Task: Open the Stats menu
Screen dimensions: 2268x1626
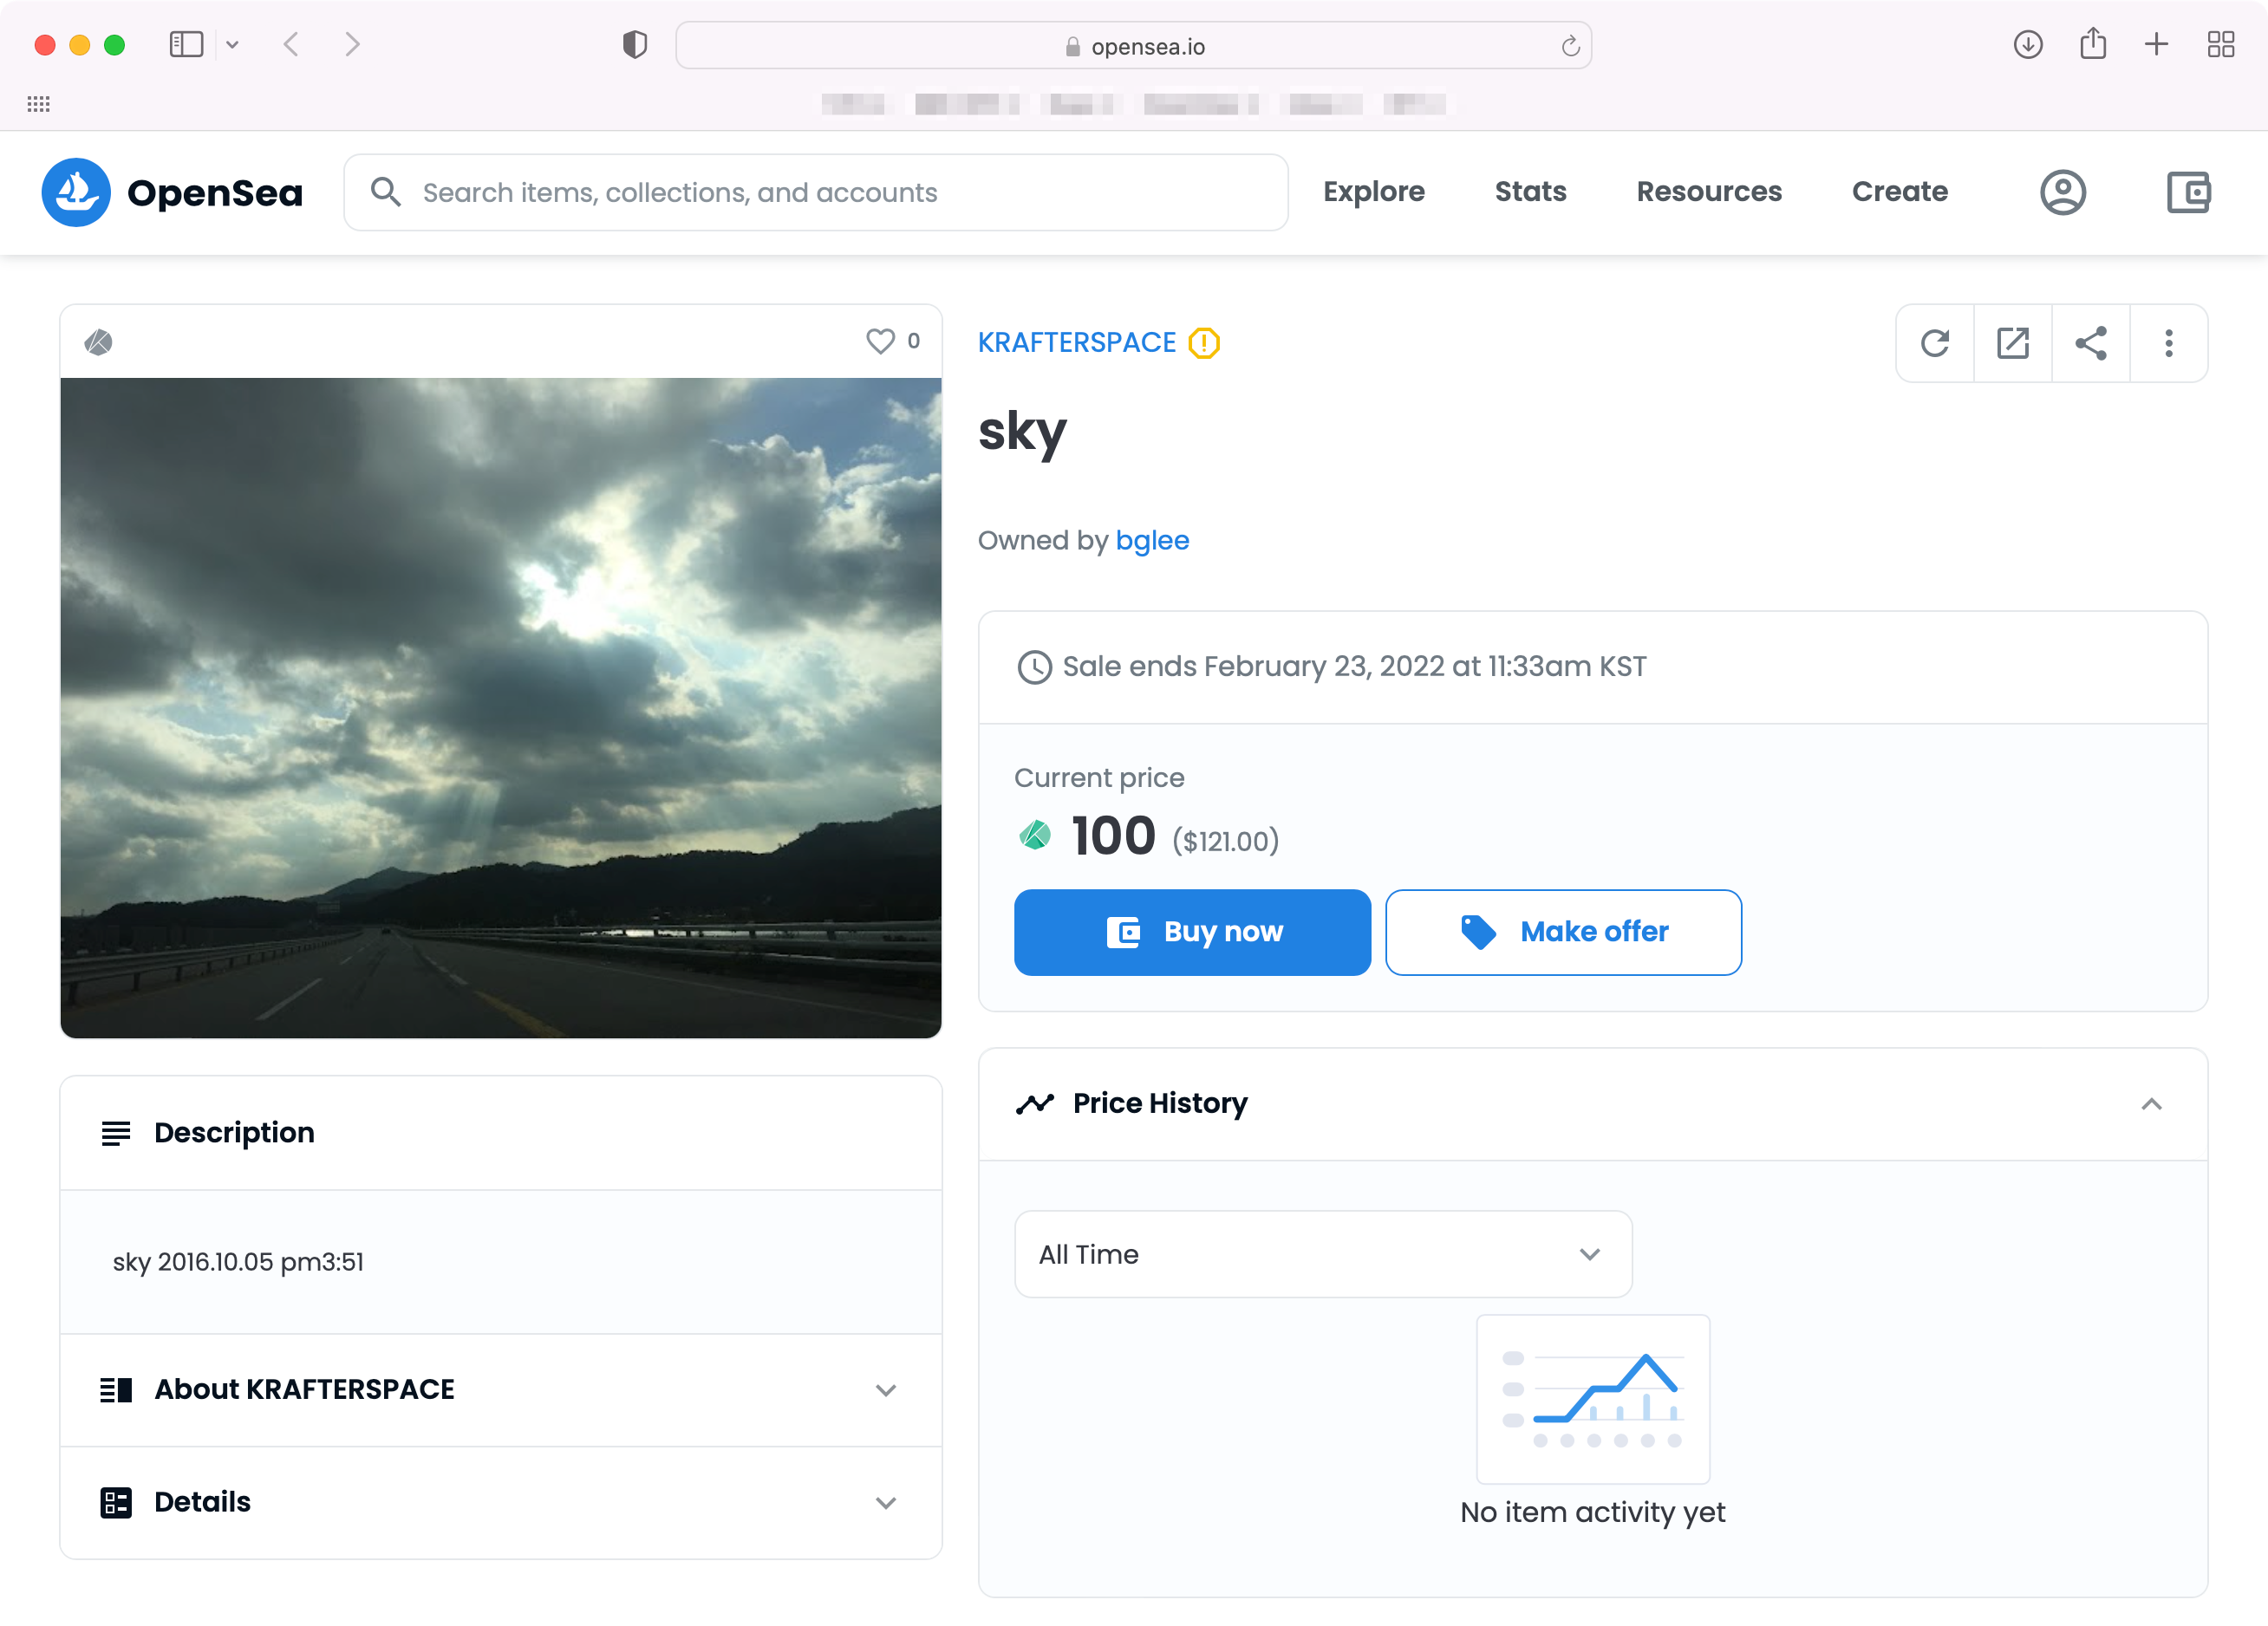Action: tap(1530, 192)
